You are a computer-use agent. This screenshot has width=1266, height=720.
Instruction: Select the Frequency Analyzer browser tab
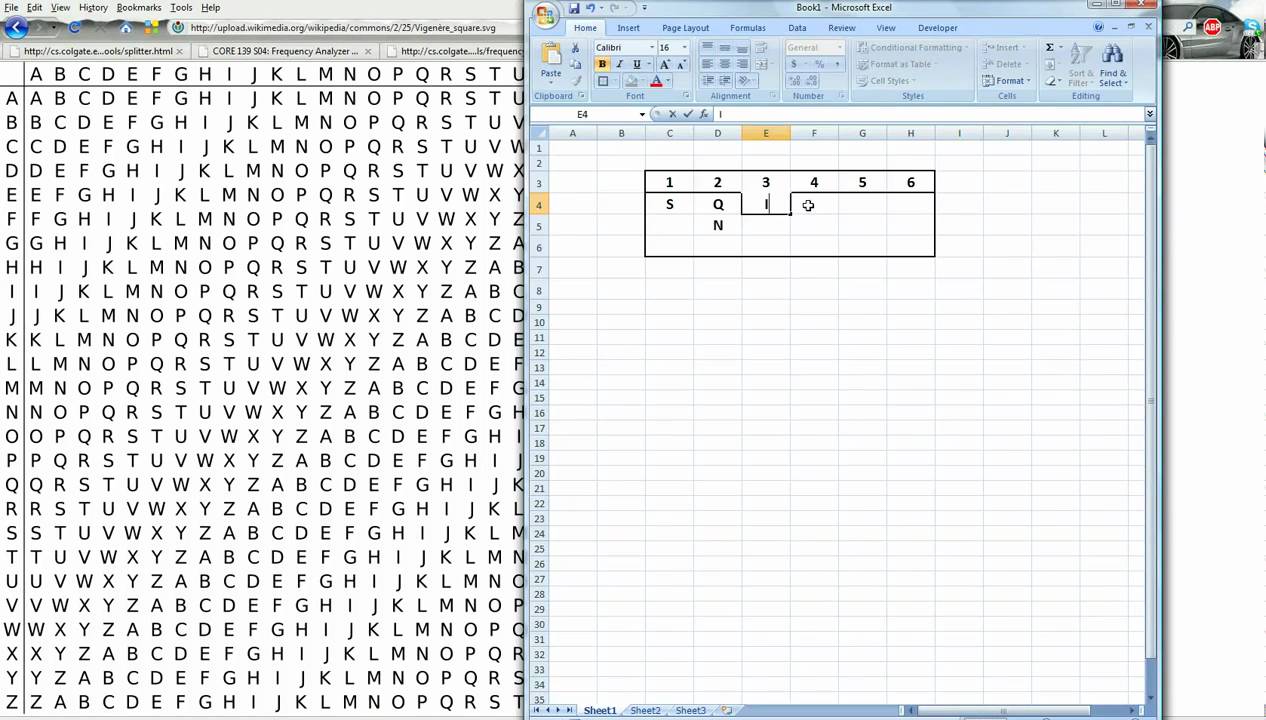coord(283,51)
